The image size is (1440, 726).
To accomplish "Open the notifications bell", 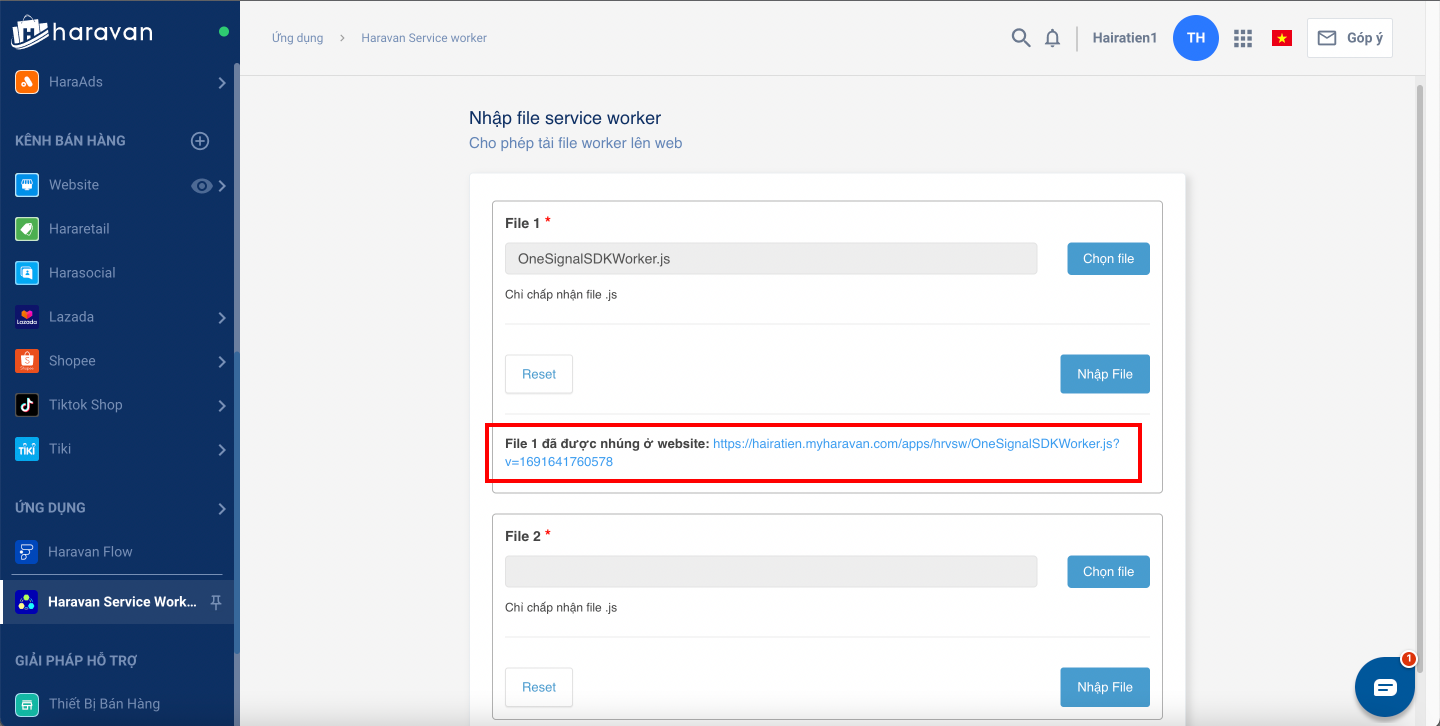I will click(1052, 38).
